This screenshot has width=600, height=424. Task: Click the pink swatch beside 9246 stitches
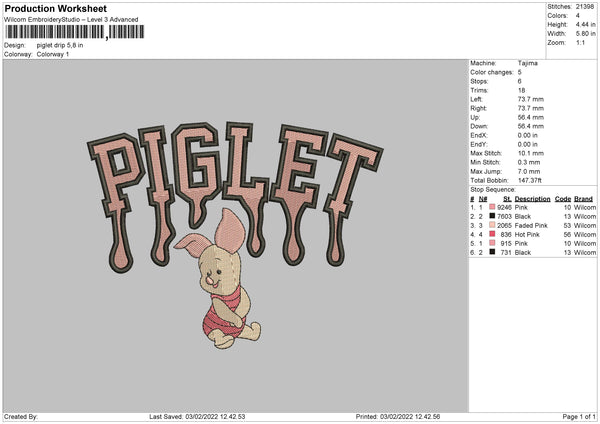[492, 207]
